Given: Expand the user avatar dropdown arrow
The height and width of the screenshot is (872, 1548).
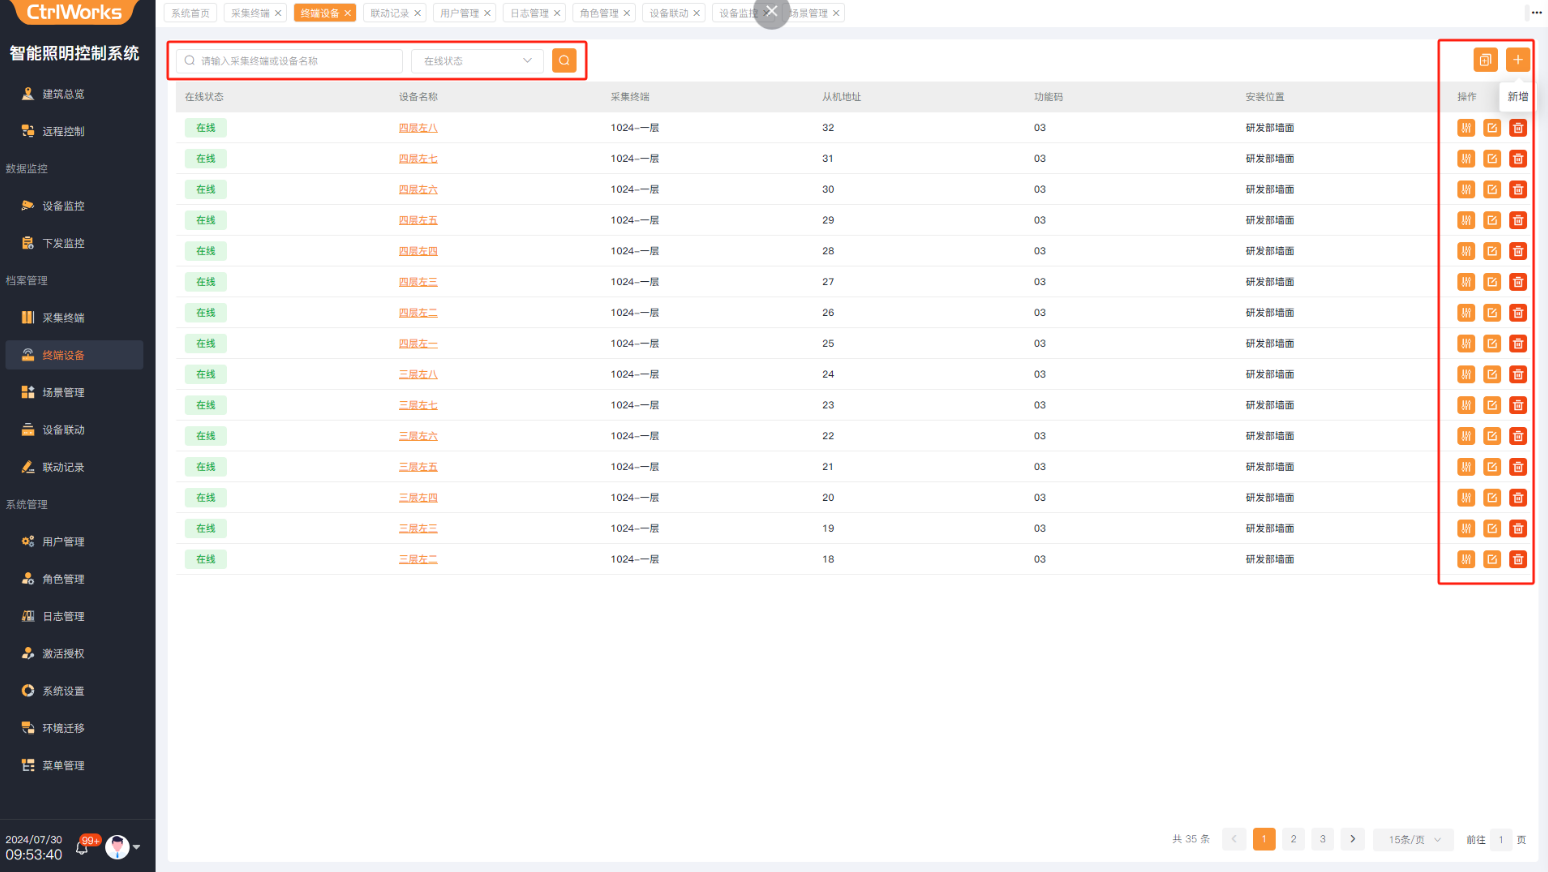Looking at the screenshot, I should (137, 847).
